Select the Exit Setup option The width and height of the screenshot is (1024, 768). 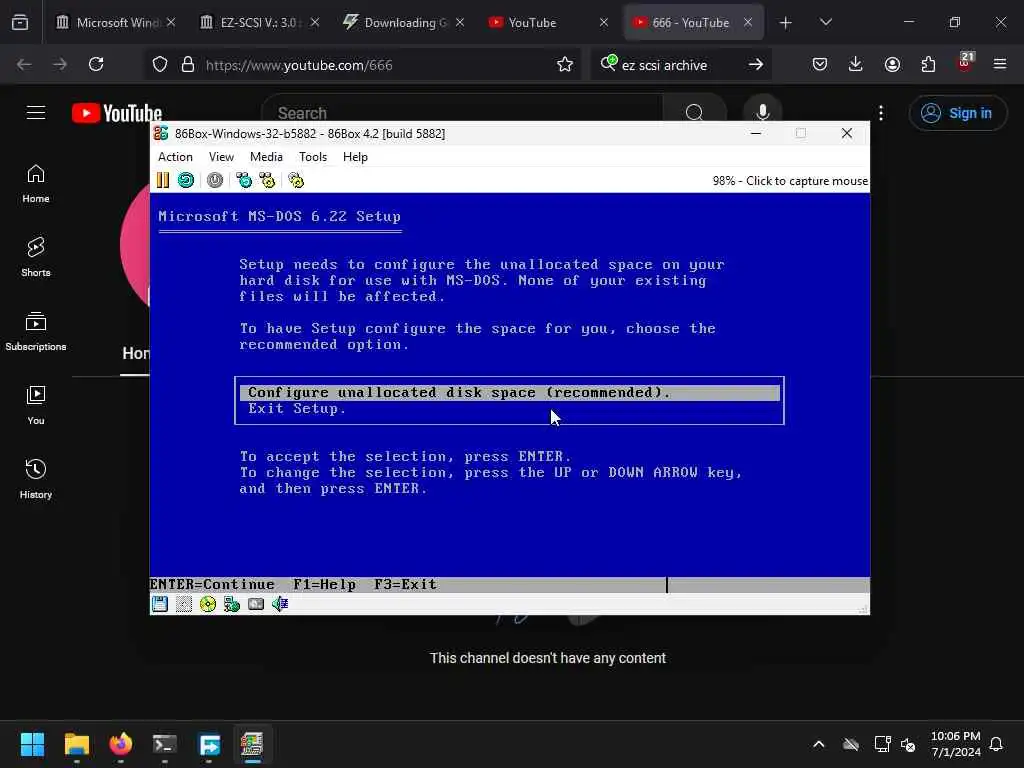point(297,409)
